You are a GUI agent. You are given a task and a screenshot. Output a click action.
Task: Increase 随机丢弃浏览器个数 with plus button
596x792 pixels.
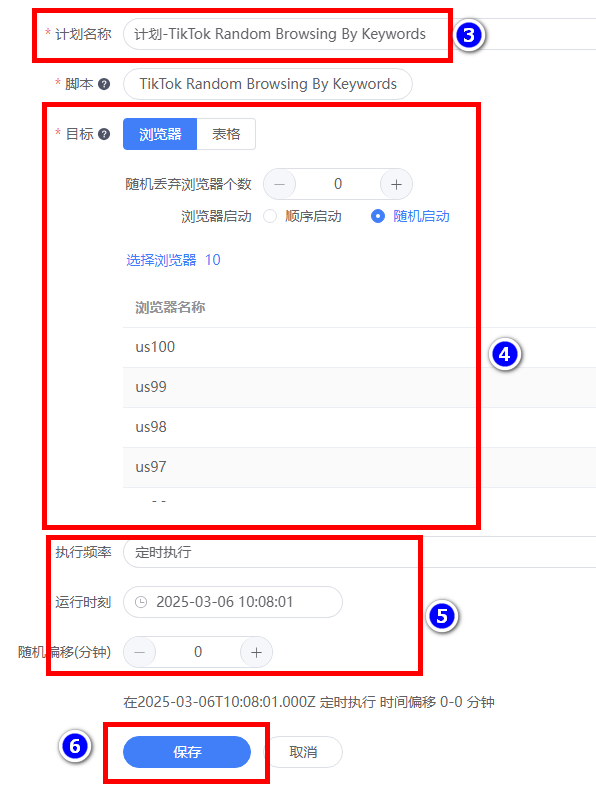point(396,184)
